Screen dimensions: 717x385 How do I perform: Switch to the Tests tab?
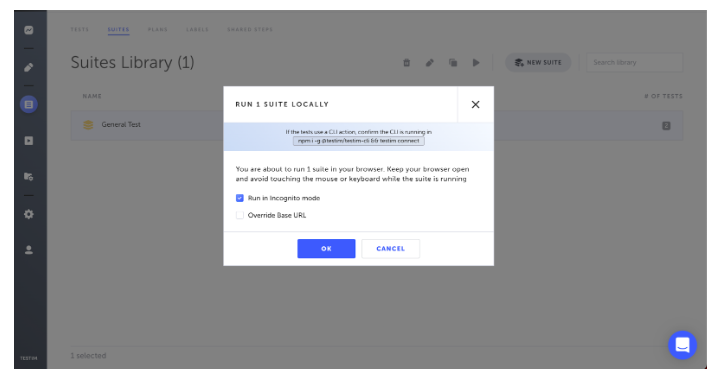(80, 29)
